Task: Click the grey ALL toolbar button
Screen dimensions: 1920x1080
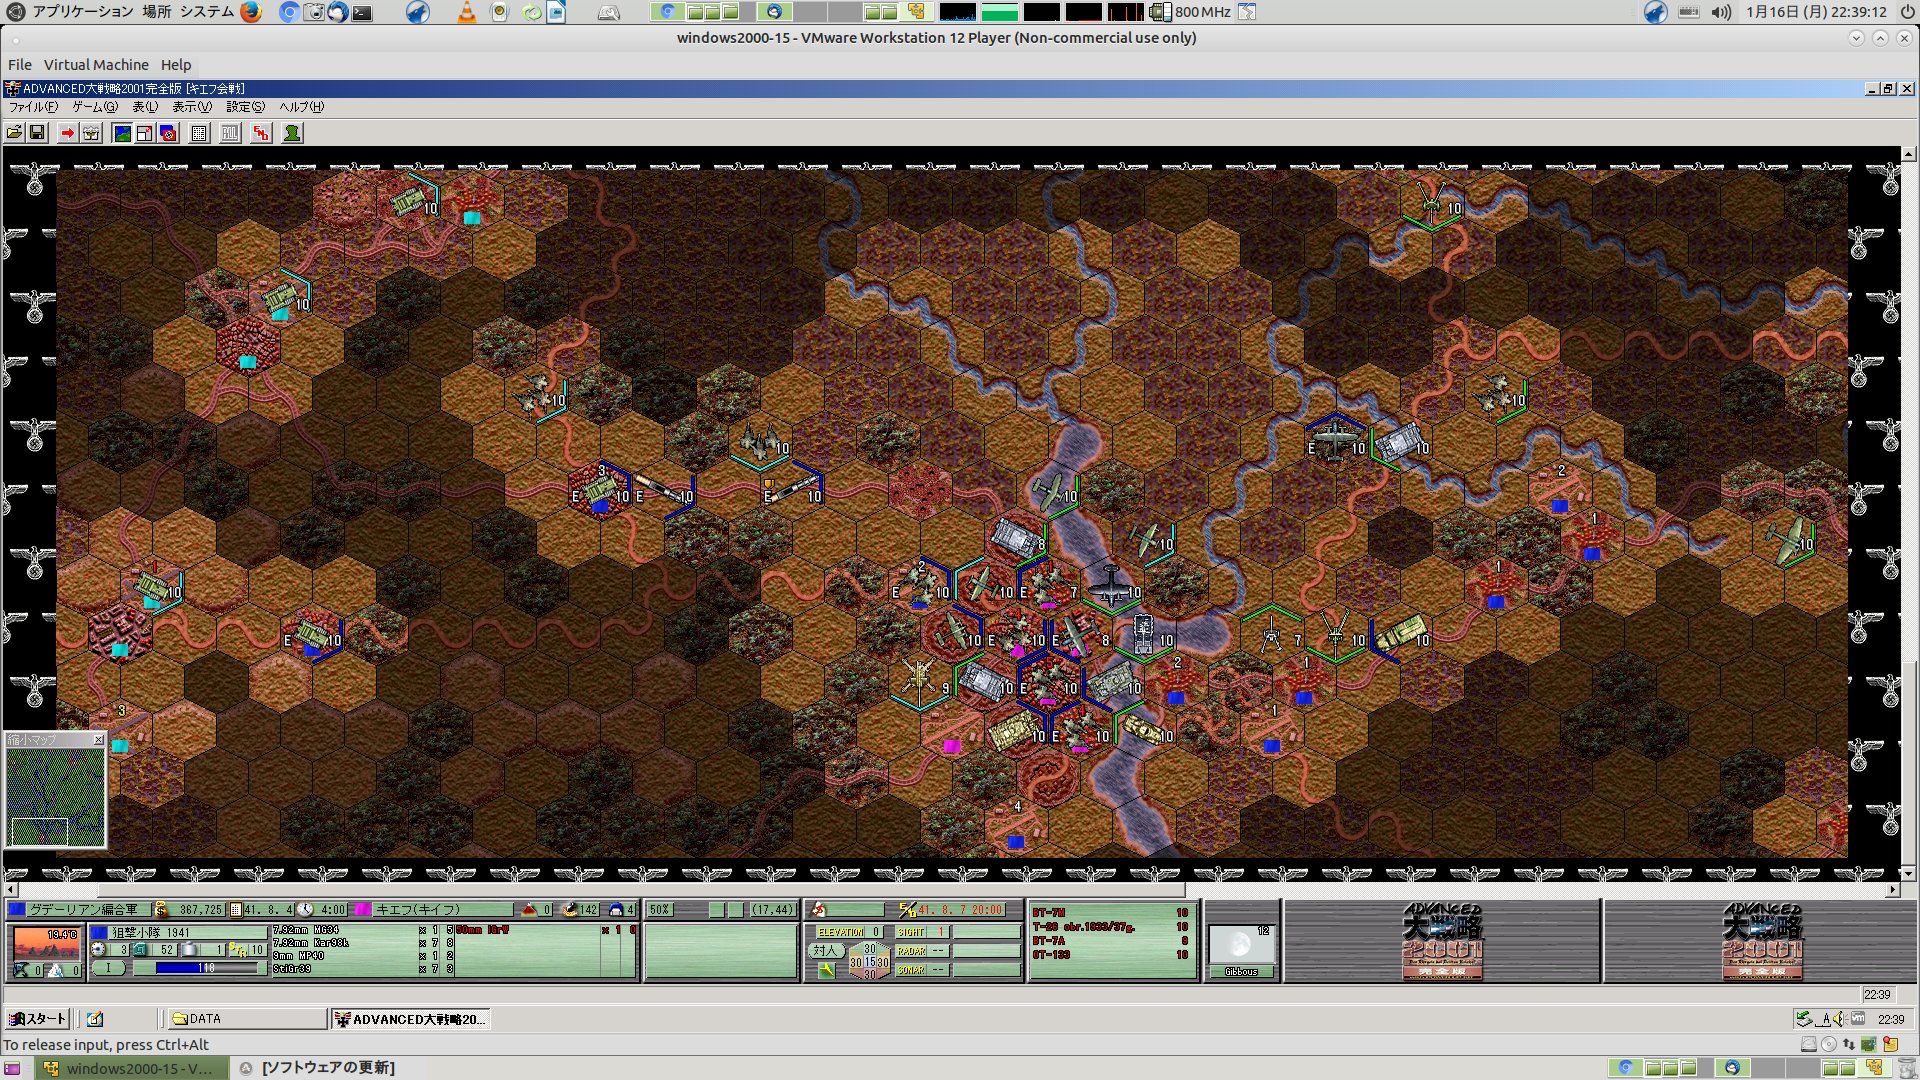Action: point(230,133)
